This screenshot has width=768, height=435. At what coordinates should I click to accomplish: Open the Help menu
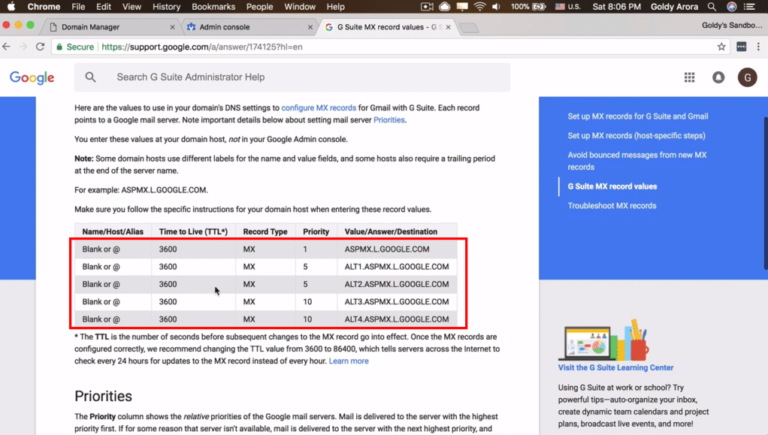(336, 7)
